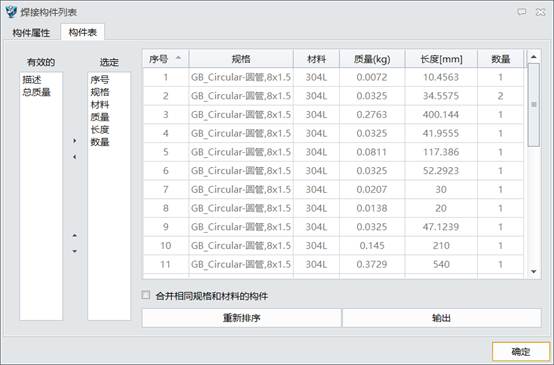Click the dialog help comment icon
554x365 pixels.
[521, 12]
